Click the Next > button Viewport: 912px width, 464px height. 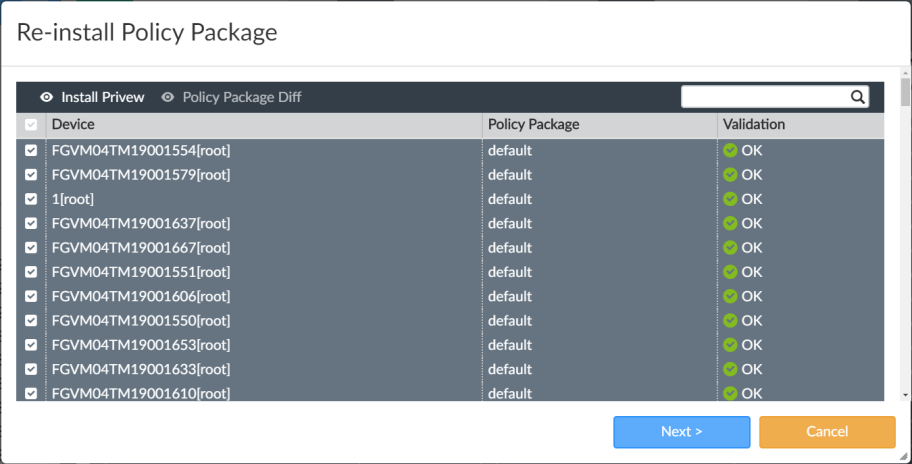[682, 432]
